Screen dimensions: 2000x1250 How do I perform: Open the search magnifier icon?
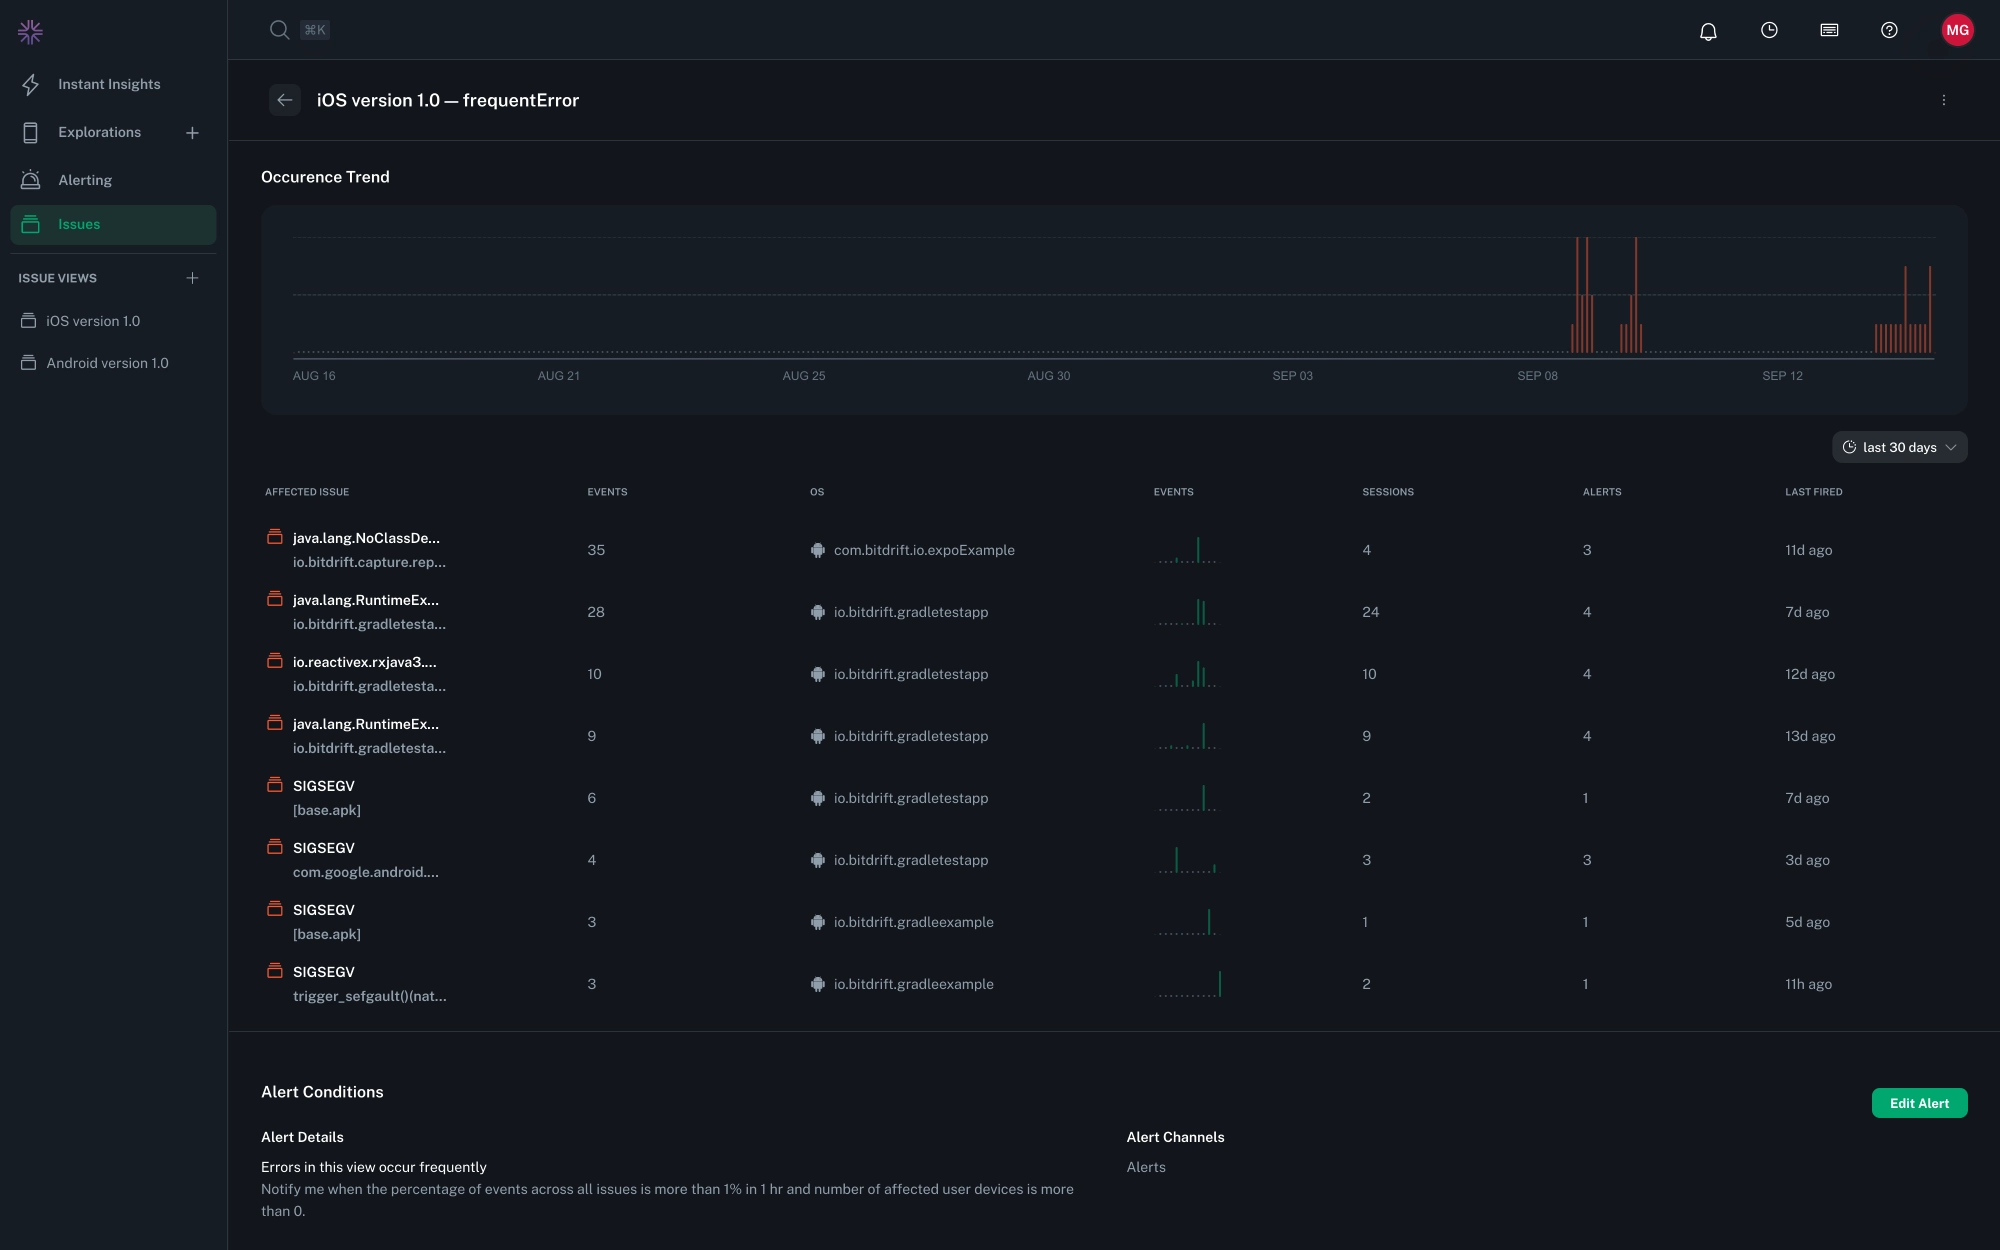[280, 30]
